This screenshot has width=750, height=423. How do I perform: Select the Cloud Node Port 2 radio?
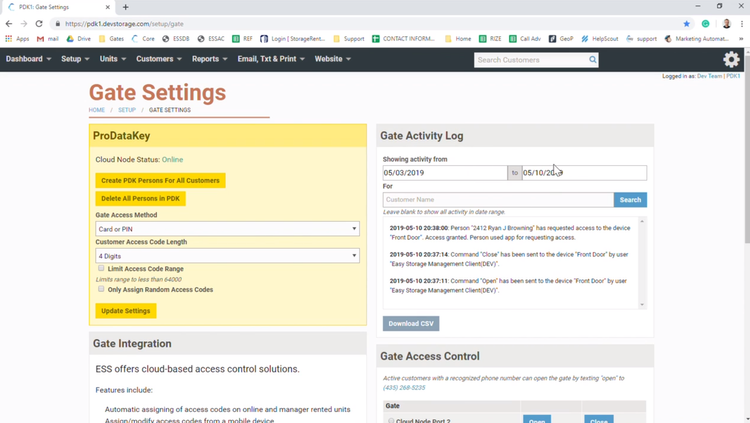(391, 421)
